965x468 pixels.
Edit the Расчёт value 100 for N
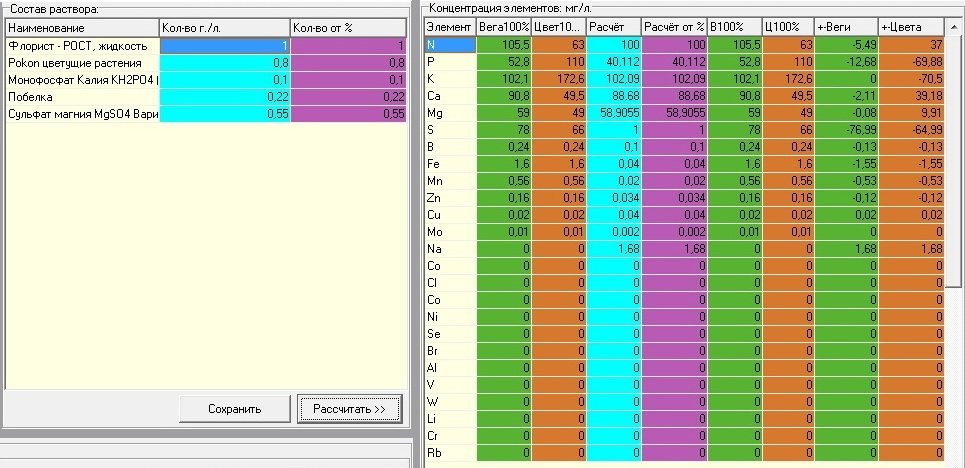[614, 45]
